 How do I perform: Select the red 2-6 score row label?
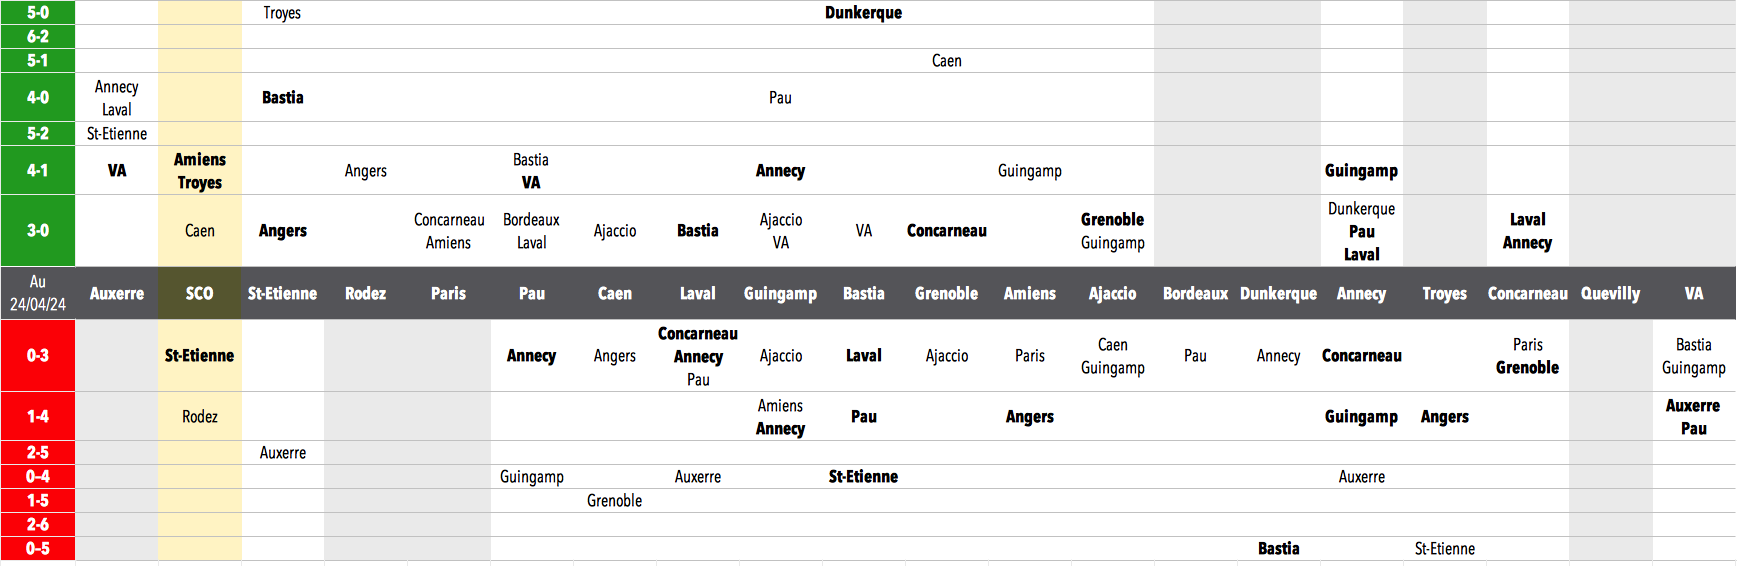37,525
